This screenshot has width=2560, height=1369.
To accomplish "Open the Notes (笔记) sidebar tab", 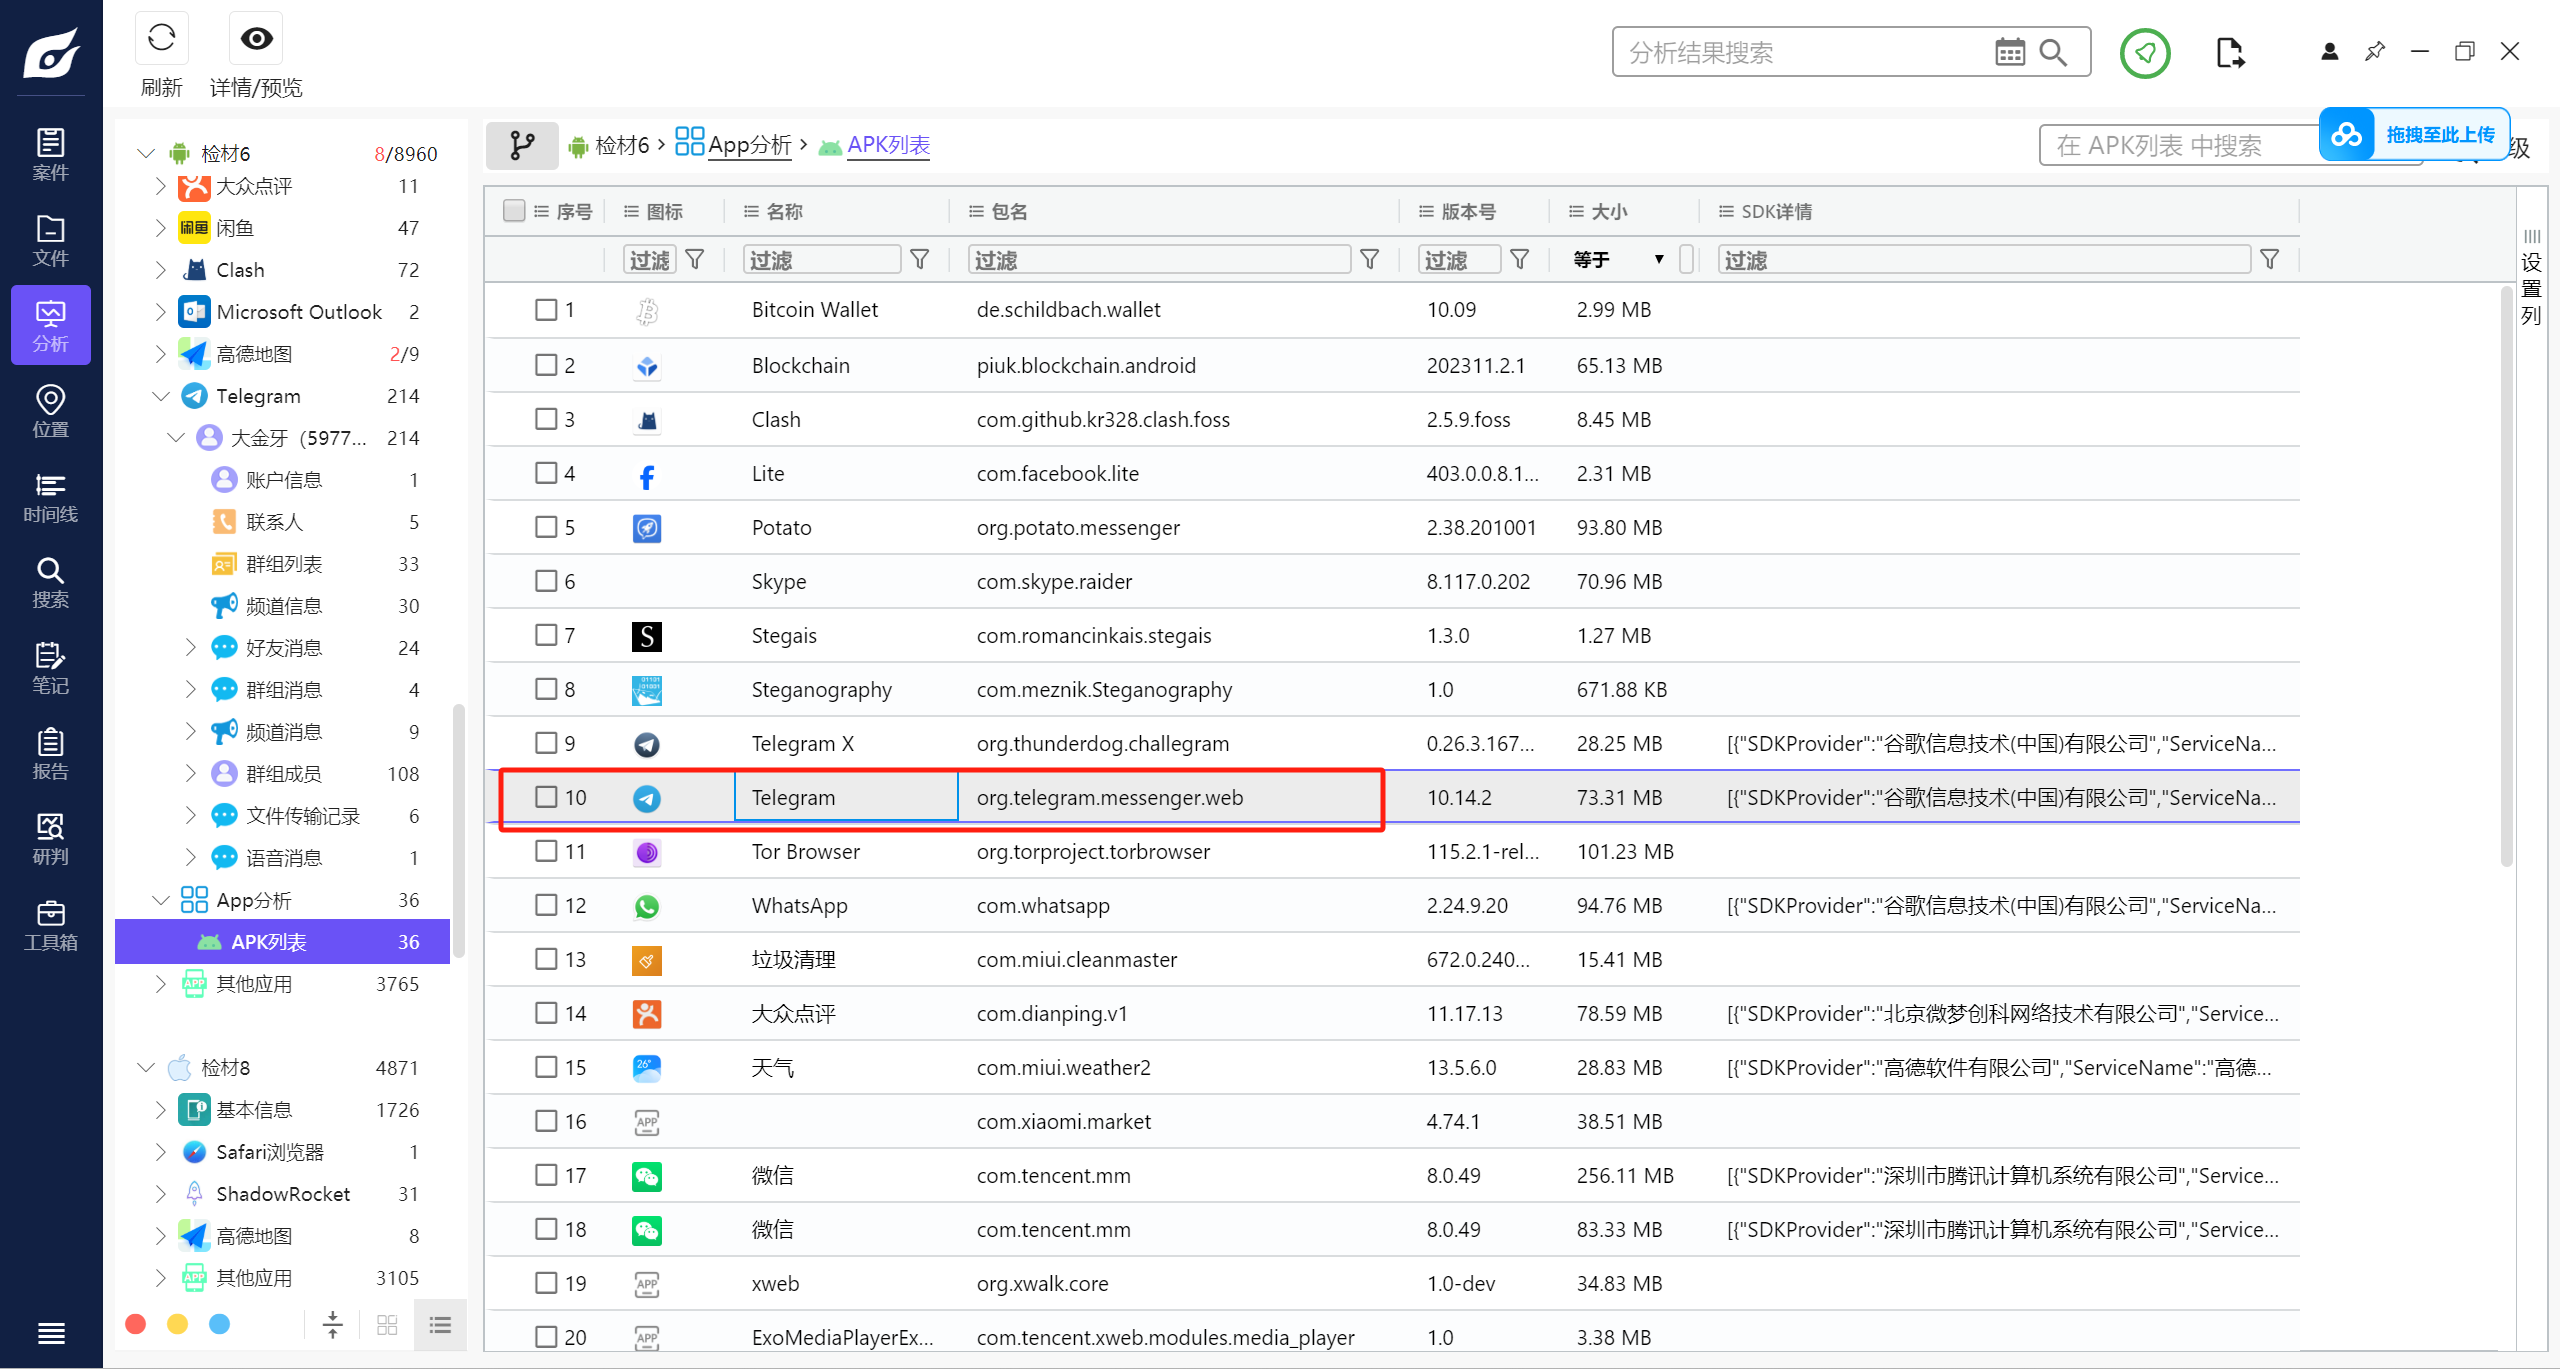I will pos(50,668).
